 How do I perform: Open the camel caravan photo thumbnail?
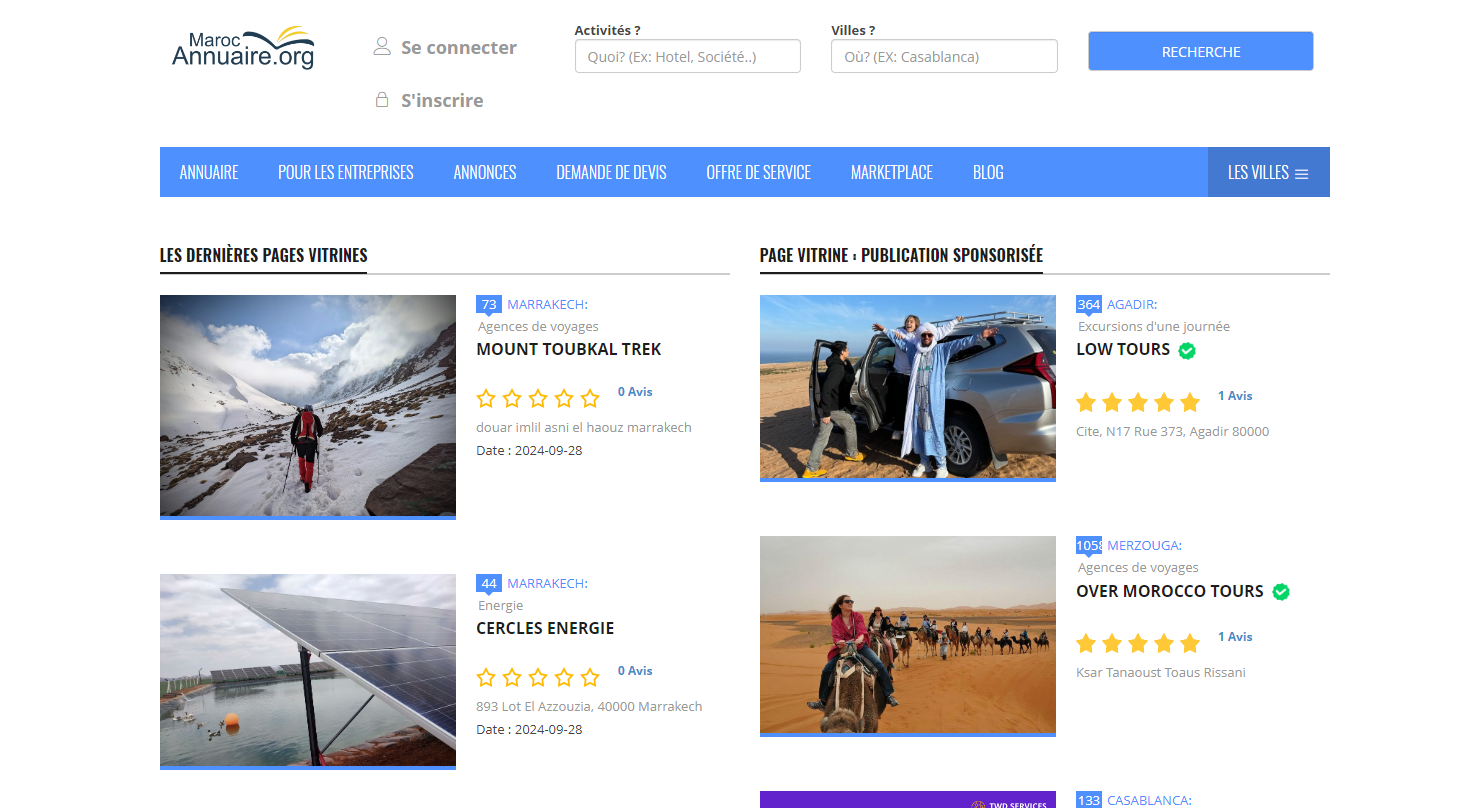(x=908, y=635)
